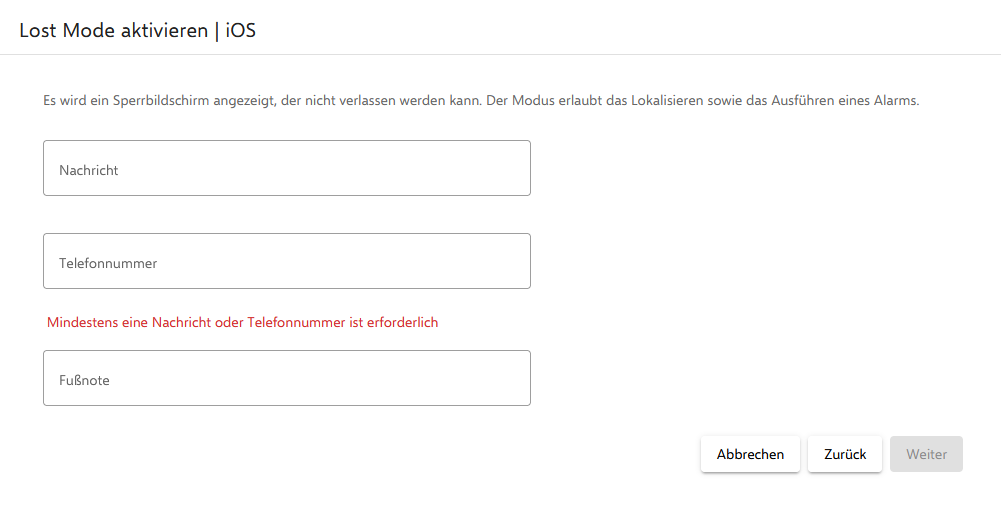Click the Sperrbildschirm description text
This screenshot has width=1001, height=520.
coord(480,101)
